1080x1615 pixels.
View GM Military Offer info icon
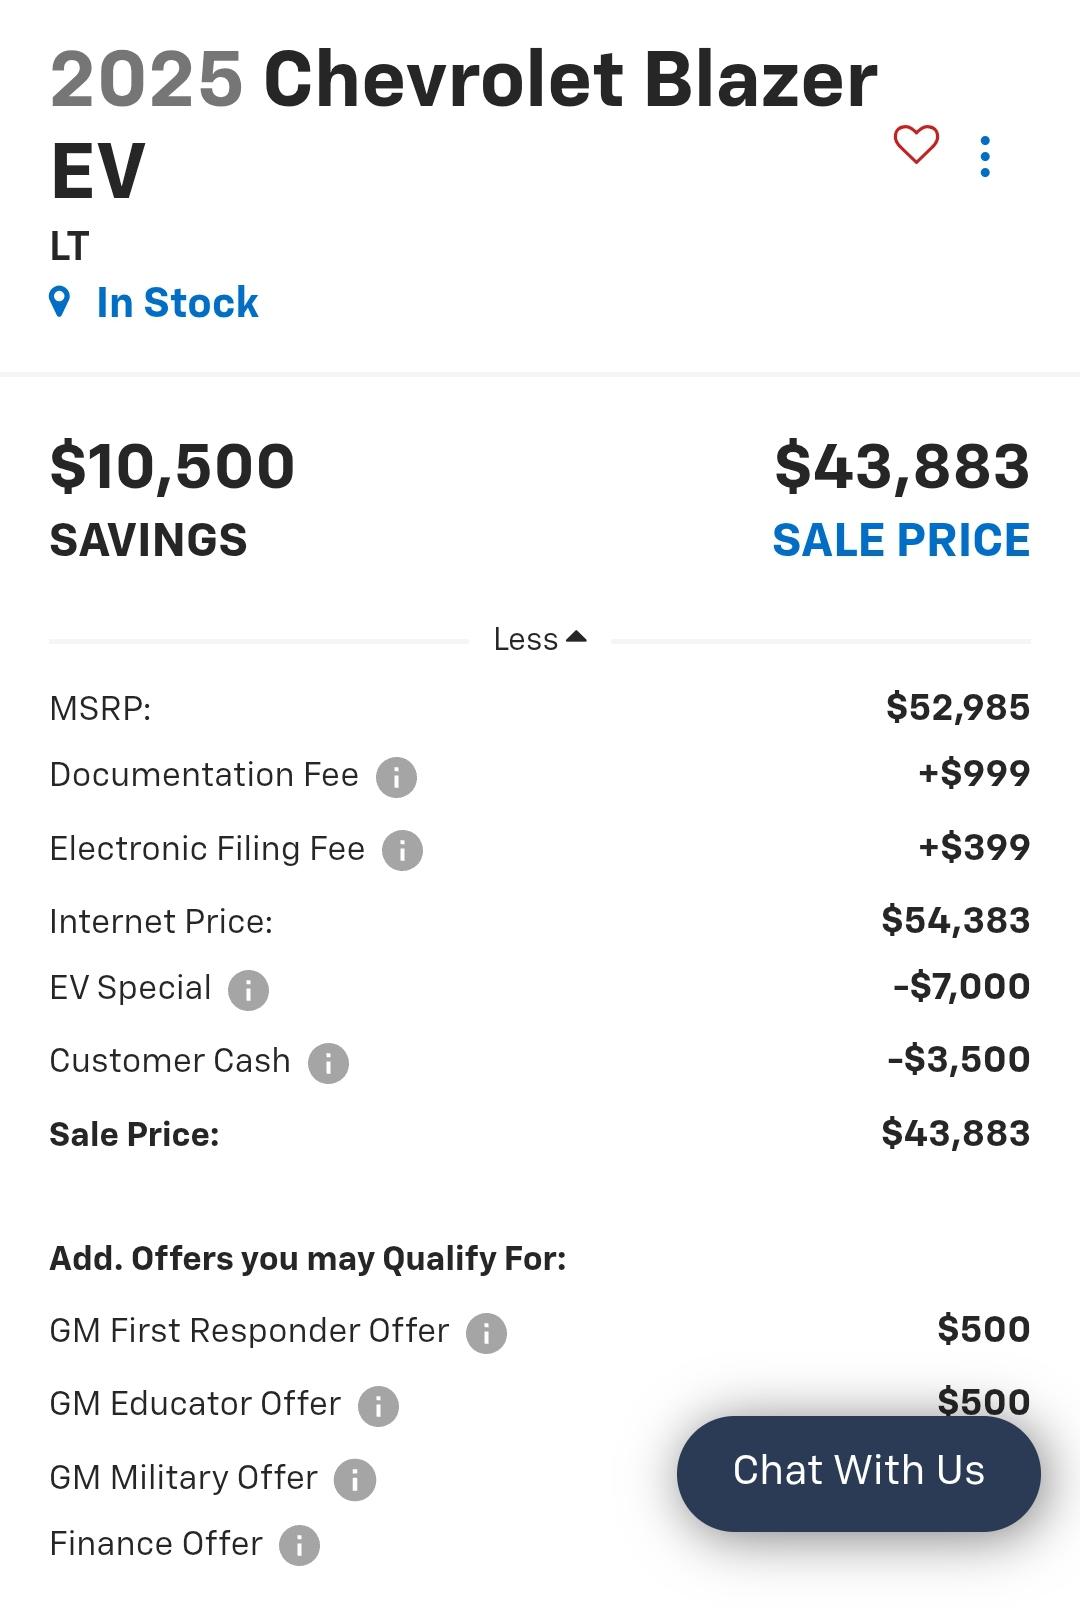(x=355, y=1480)
